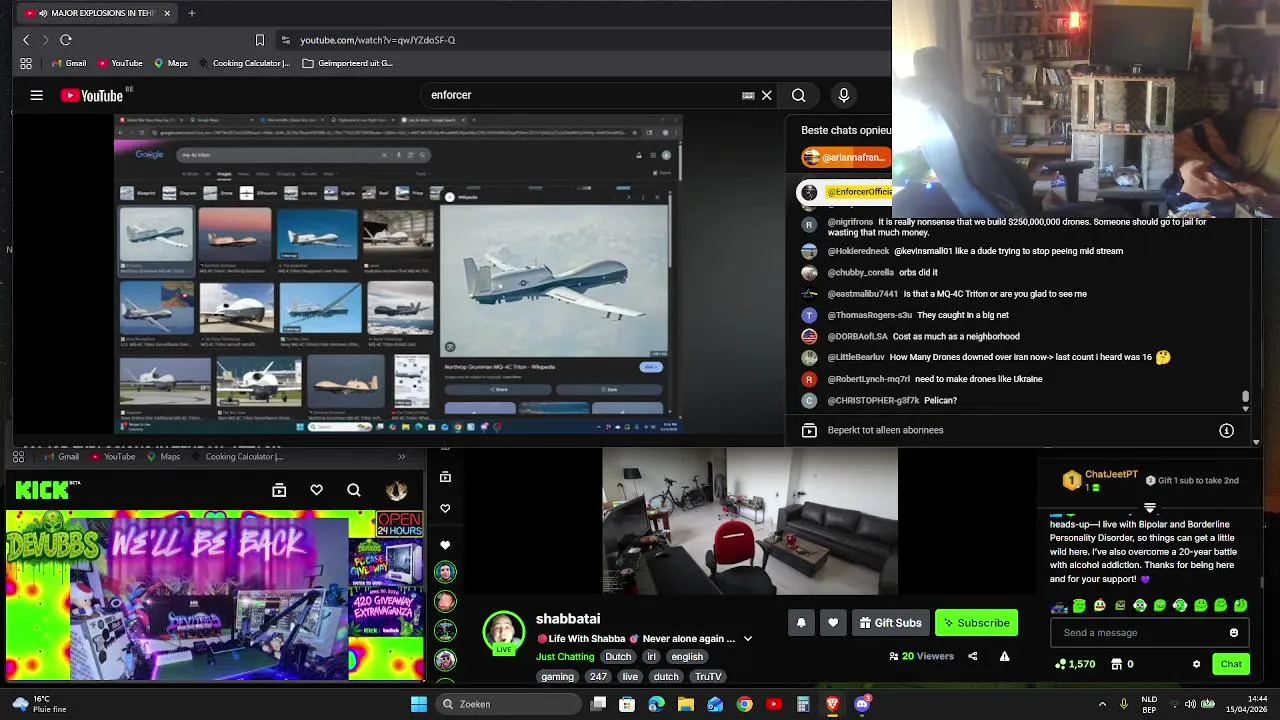Select the 'Dutch' language tag
This screenshot has width=1280, height=720.
(x=618, y=657)
